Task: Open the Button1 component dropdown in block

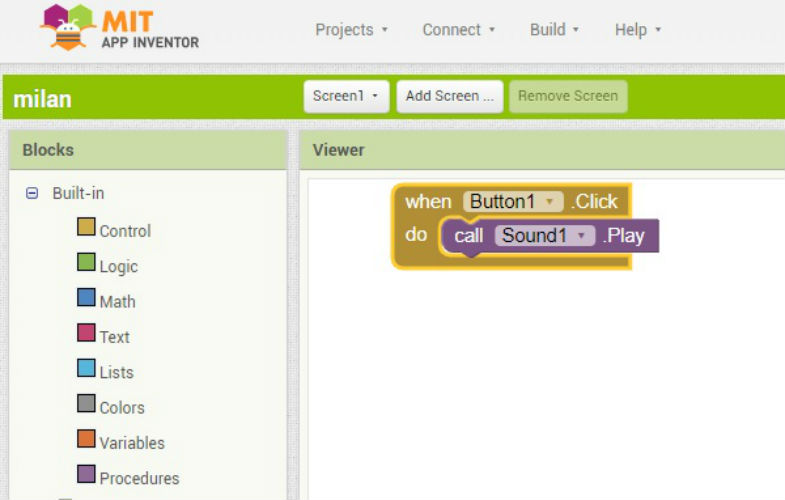Action: [513, 202]
